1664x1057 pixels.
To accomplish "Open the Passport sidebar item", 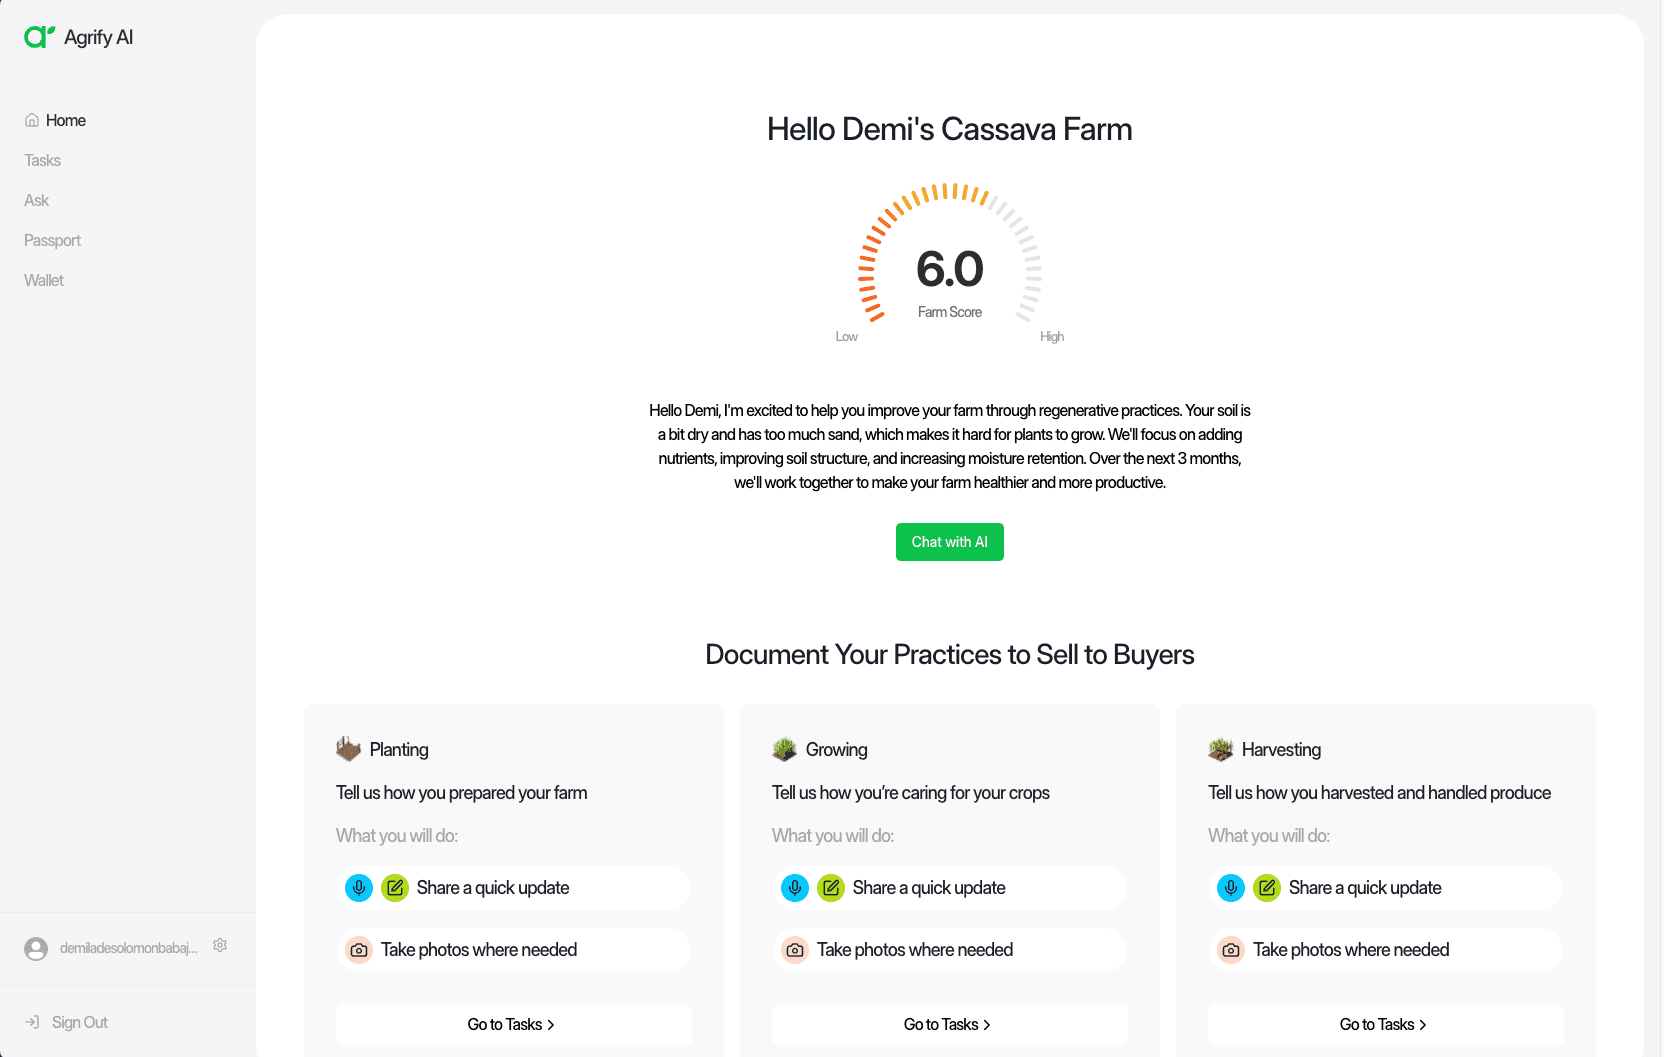I will 52,240.
